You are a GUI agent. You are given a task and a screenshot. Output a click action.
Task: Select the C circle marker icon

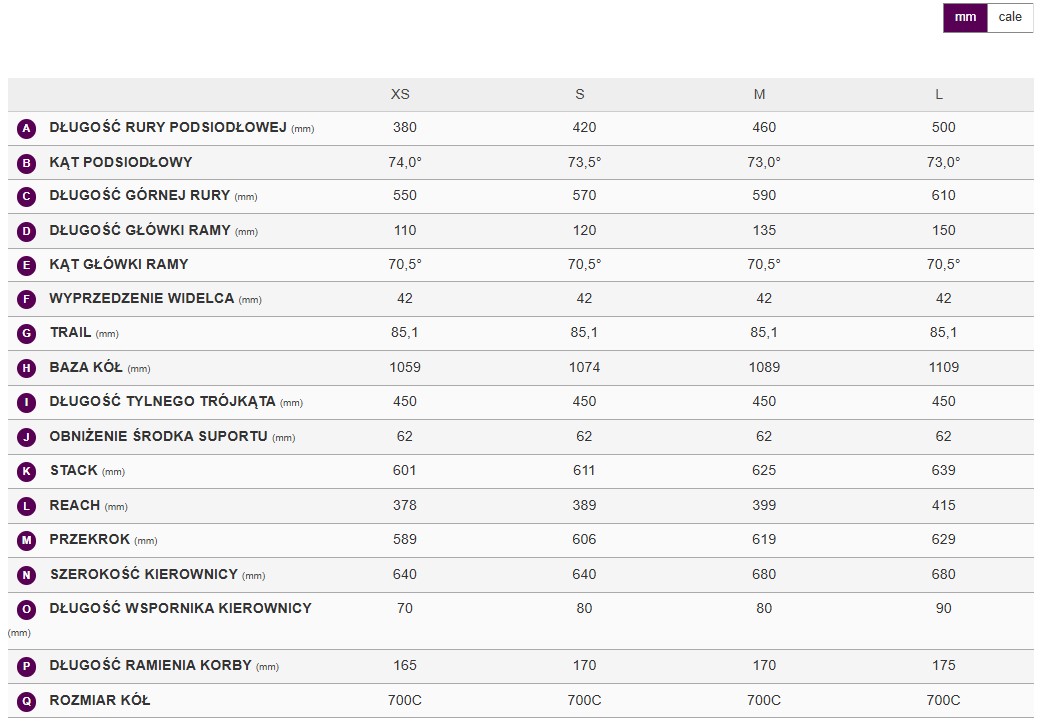coord(27,197)
